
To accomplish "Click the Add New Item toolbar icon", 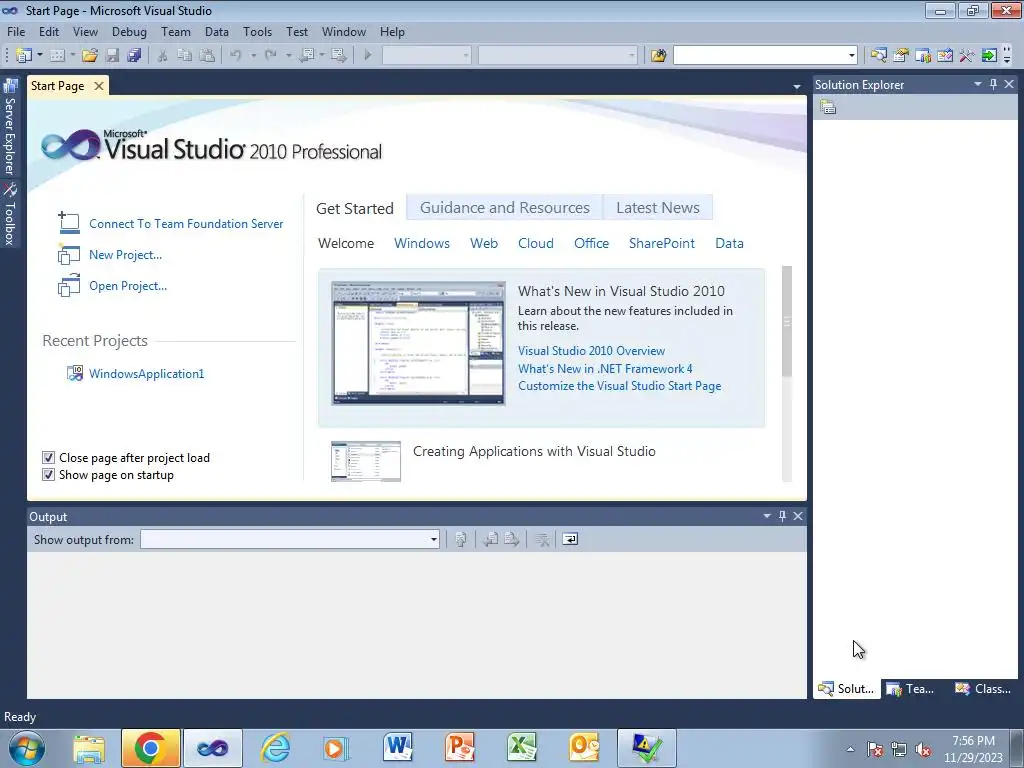I will 57,56.
